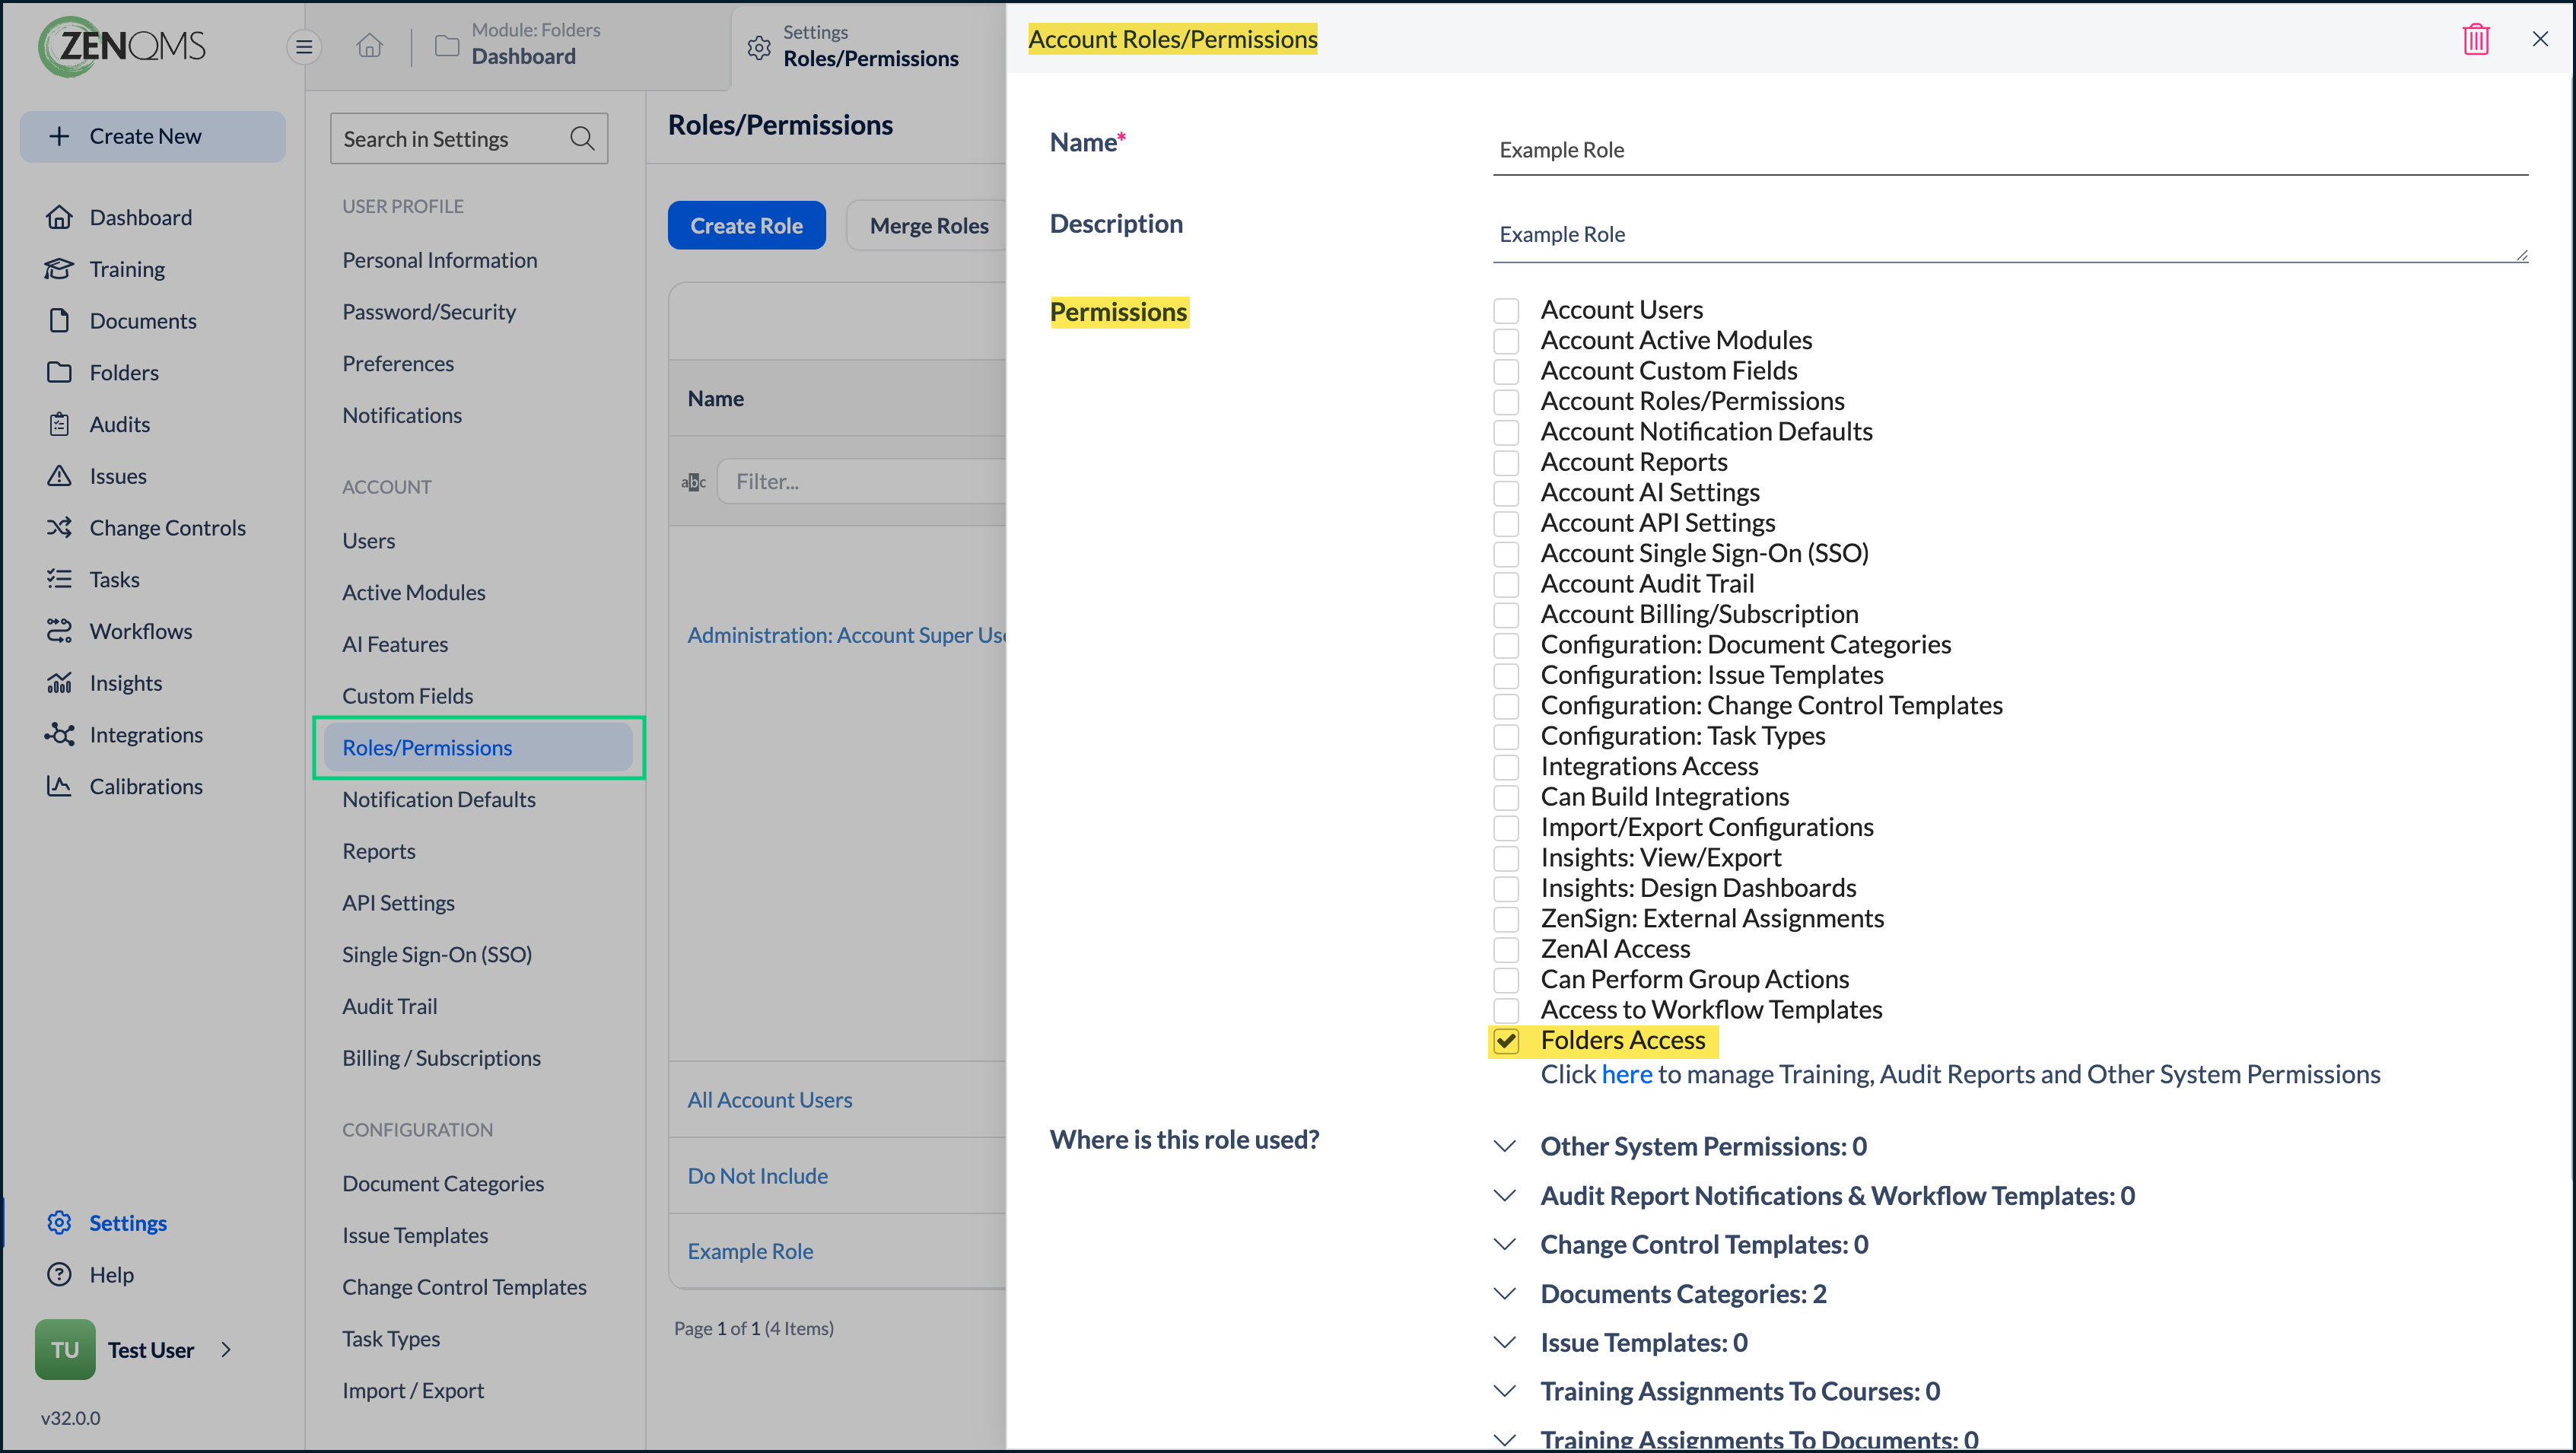The height and width of the screenshot is (1453, 2576).
Task: Tick the Integrations Access checkbox
Action: [x=1506, y=767]
